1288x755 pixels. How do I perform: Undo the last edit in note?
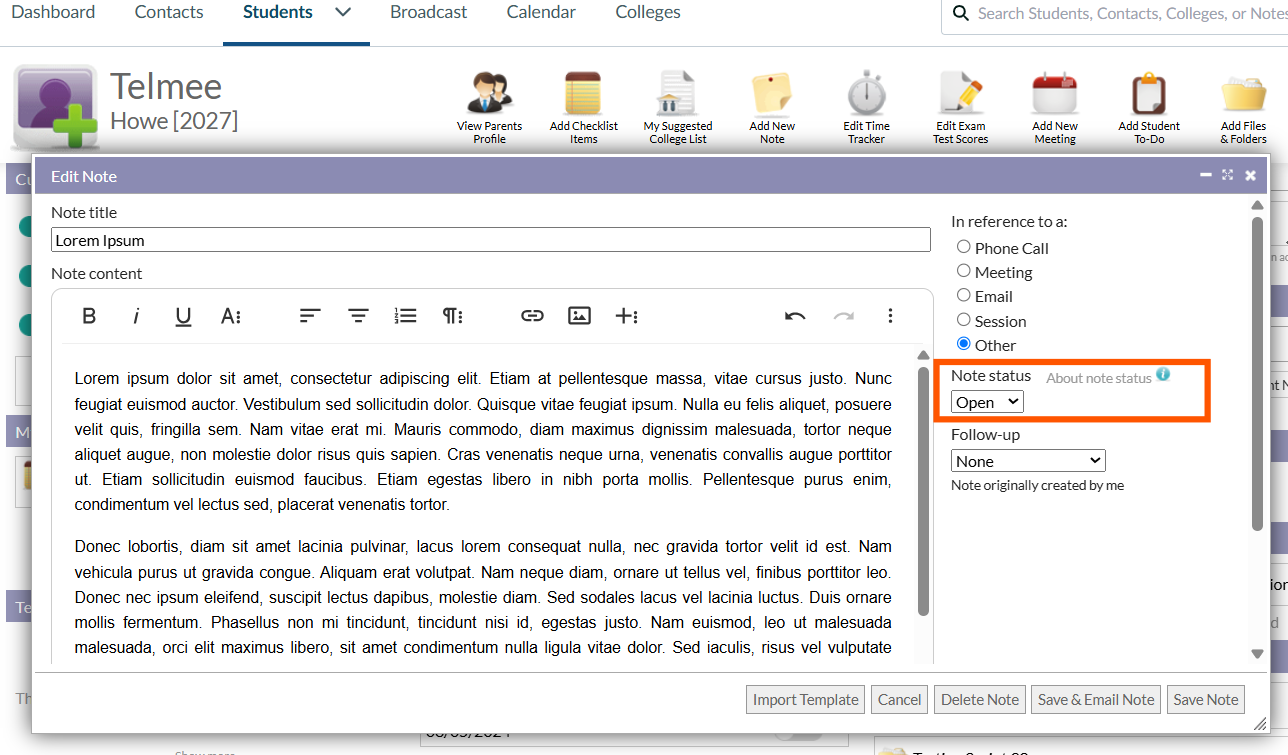pos(795,316)
